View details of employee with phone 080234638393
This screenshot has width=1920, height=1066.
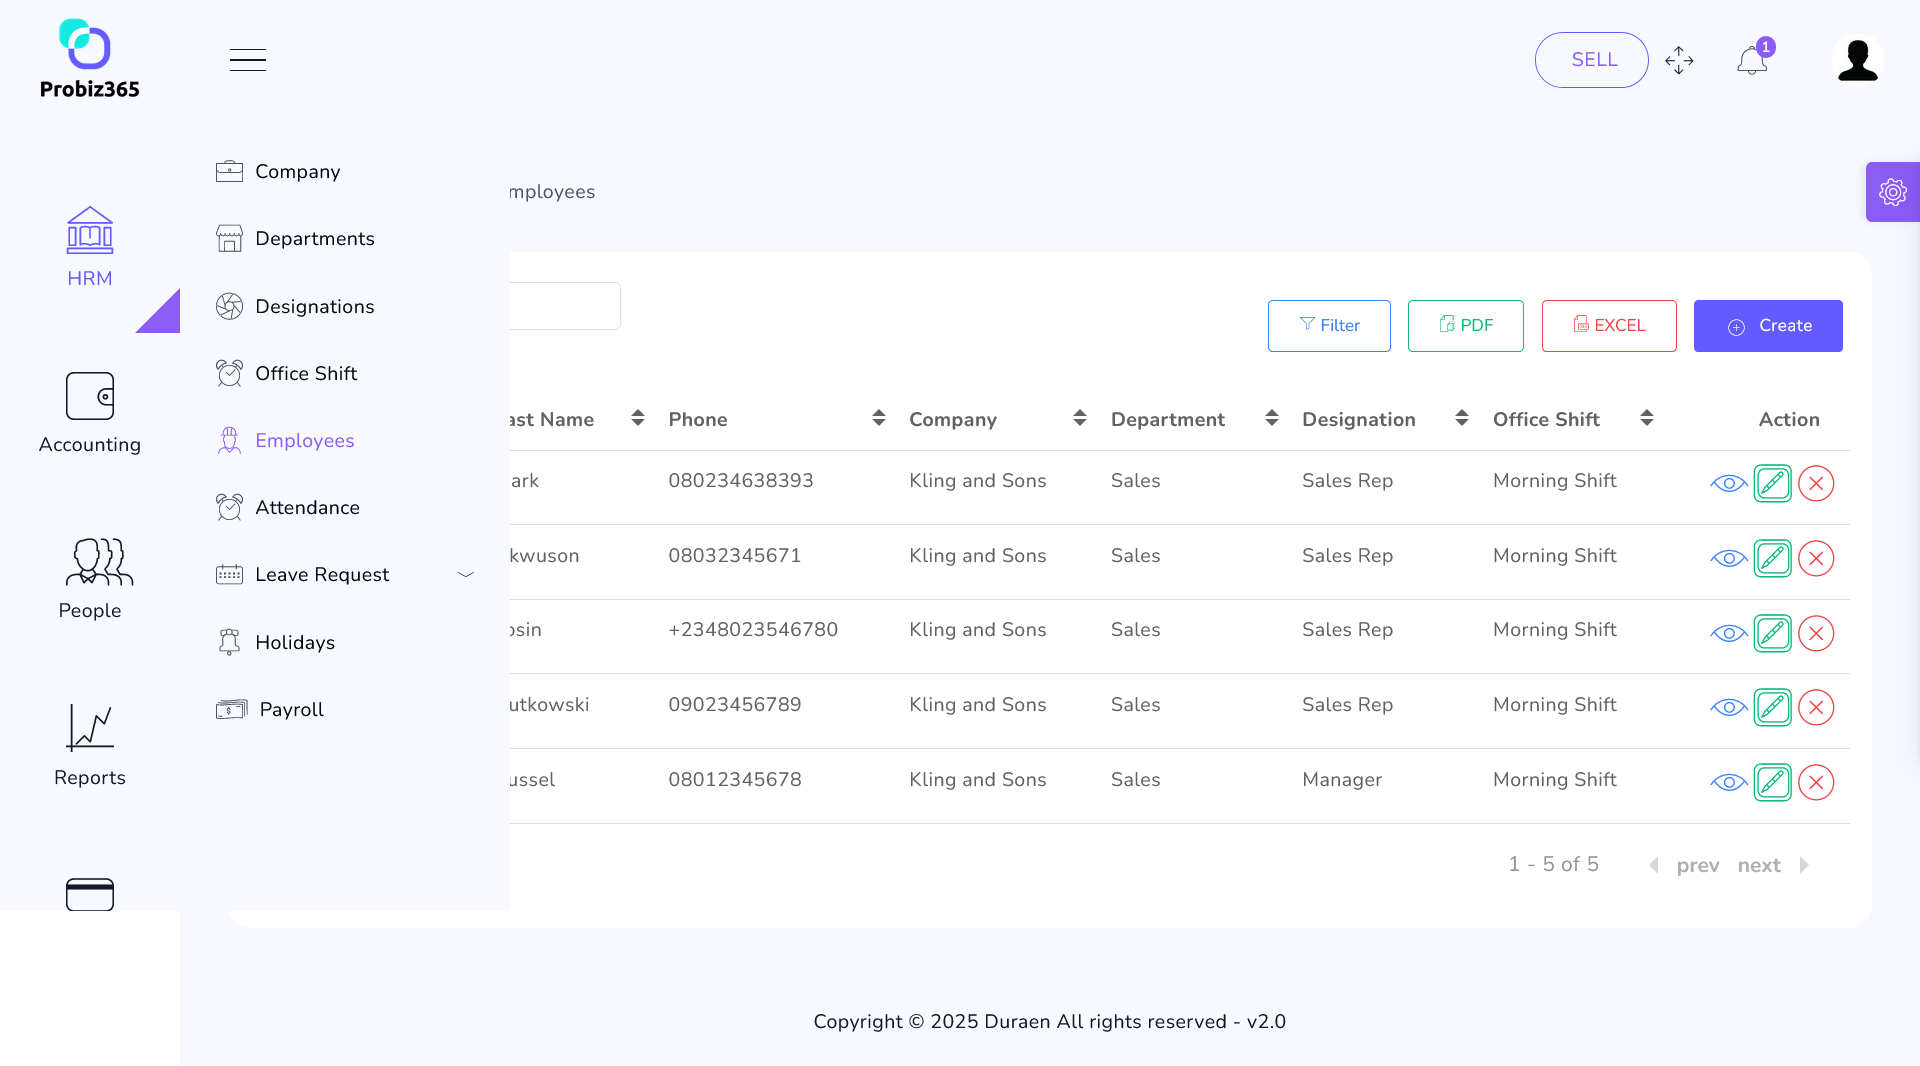click(1728, 484)
